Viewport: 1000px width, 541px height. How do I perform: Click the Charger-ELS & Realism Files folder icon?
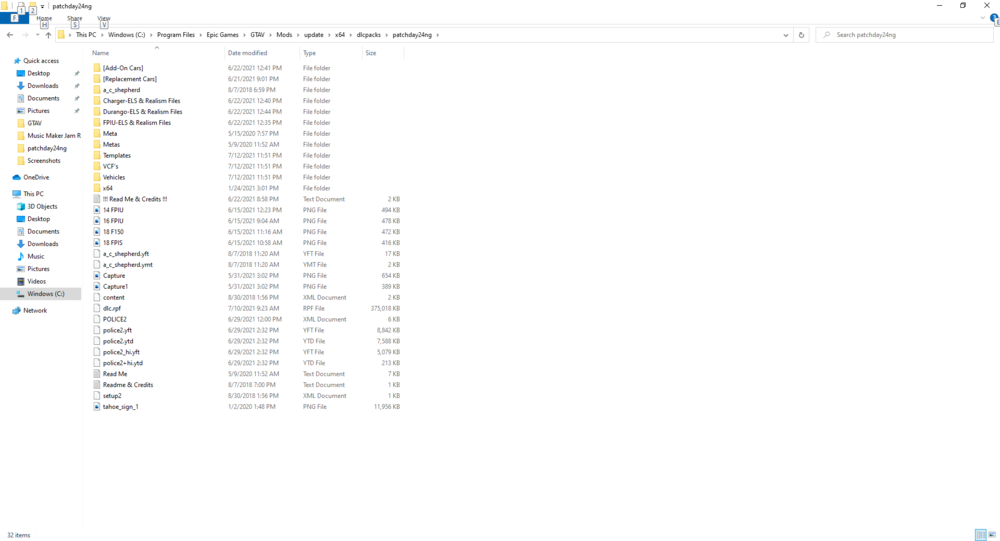97,101
